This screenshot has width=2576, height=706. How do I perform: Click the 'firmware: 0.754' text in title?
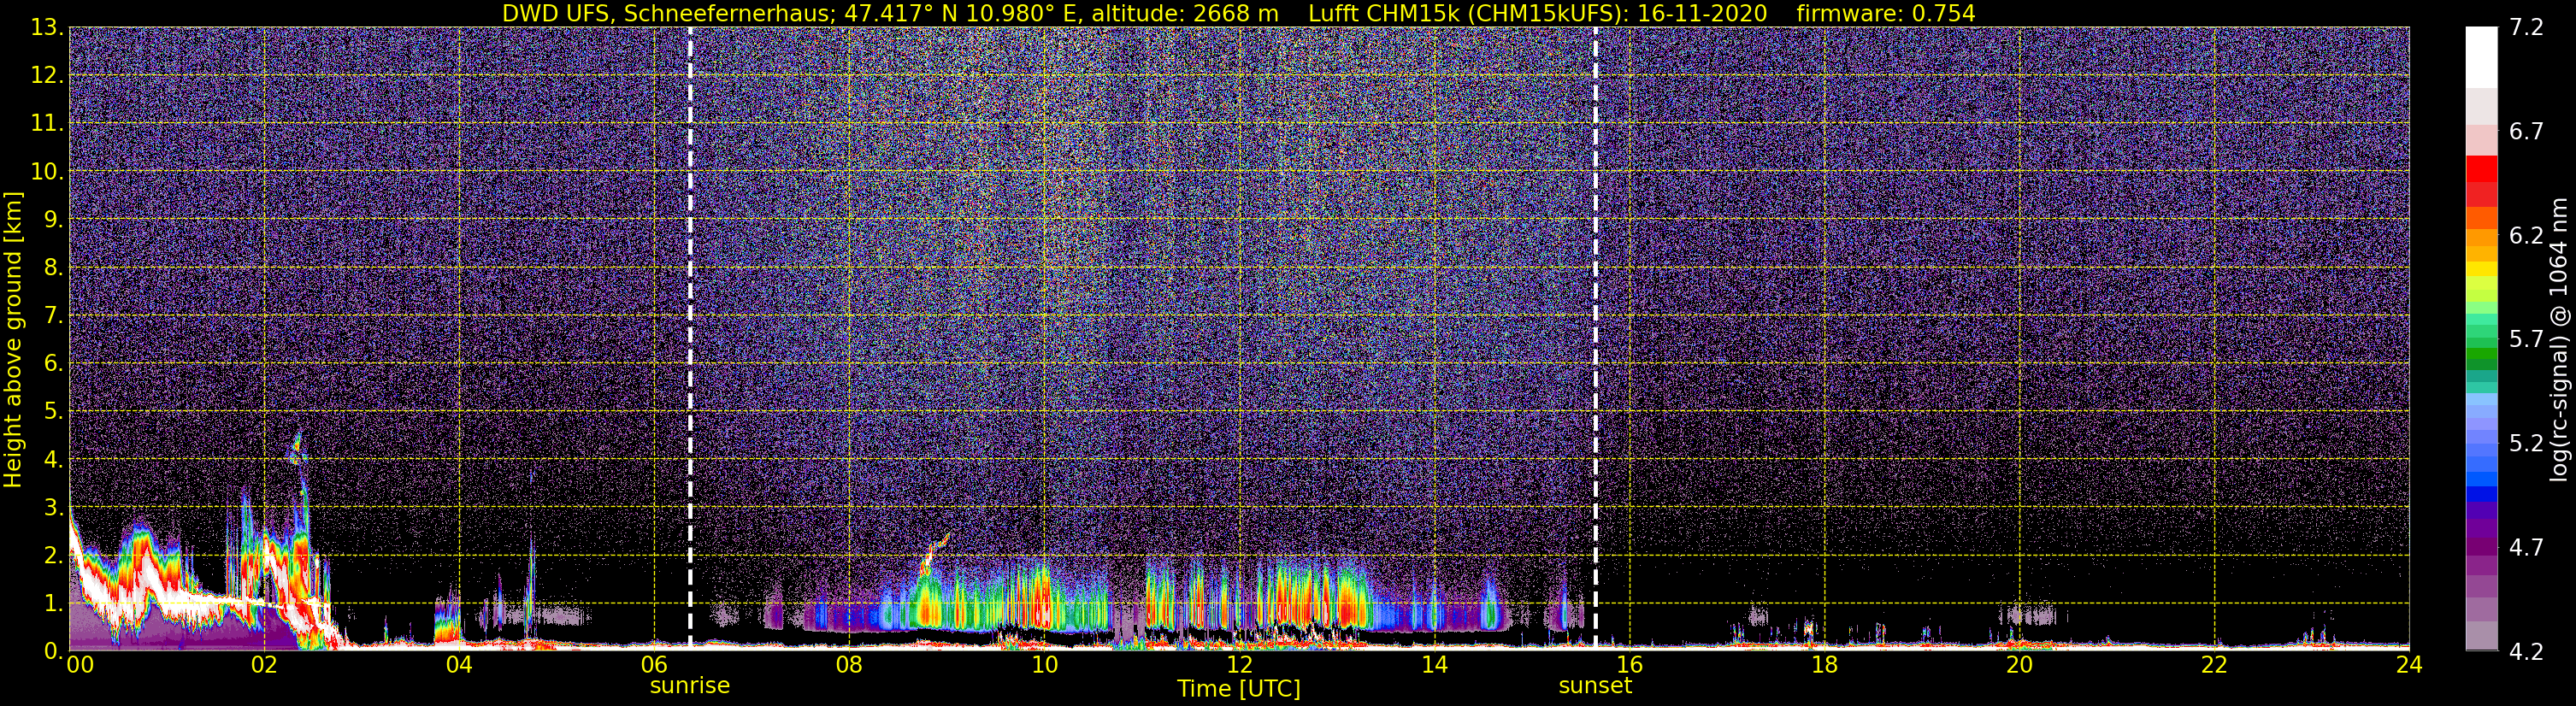click(1886, 13)
